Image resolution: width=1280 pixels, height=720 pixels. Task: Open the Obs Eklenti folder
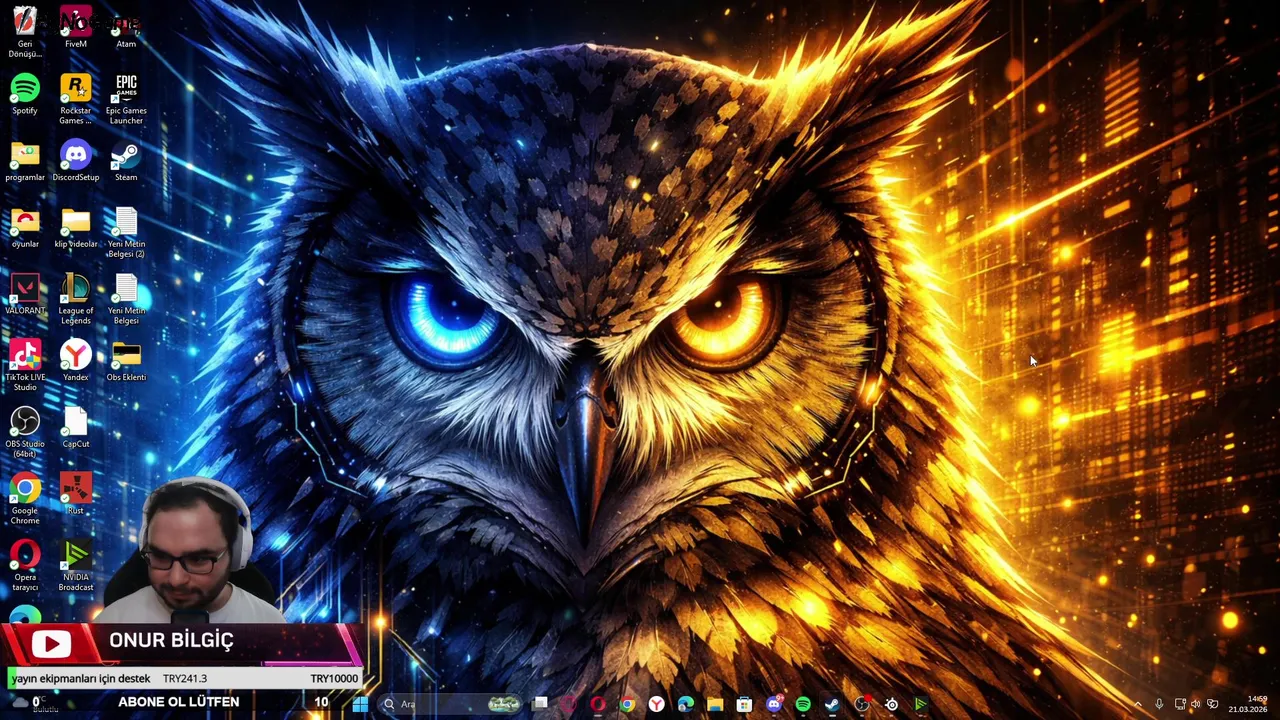point(126,361)
